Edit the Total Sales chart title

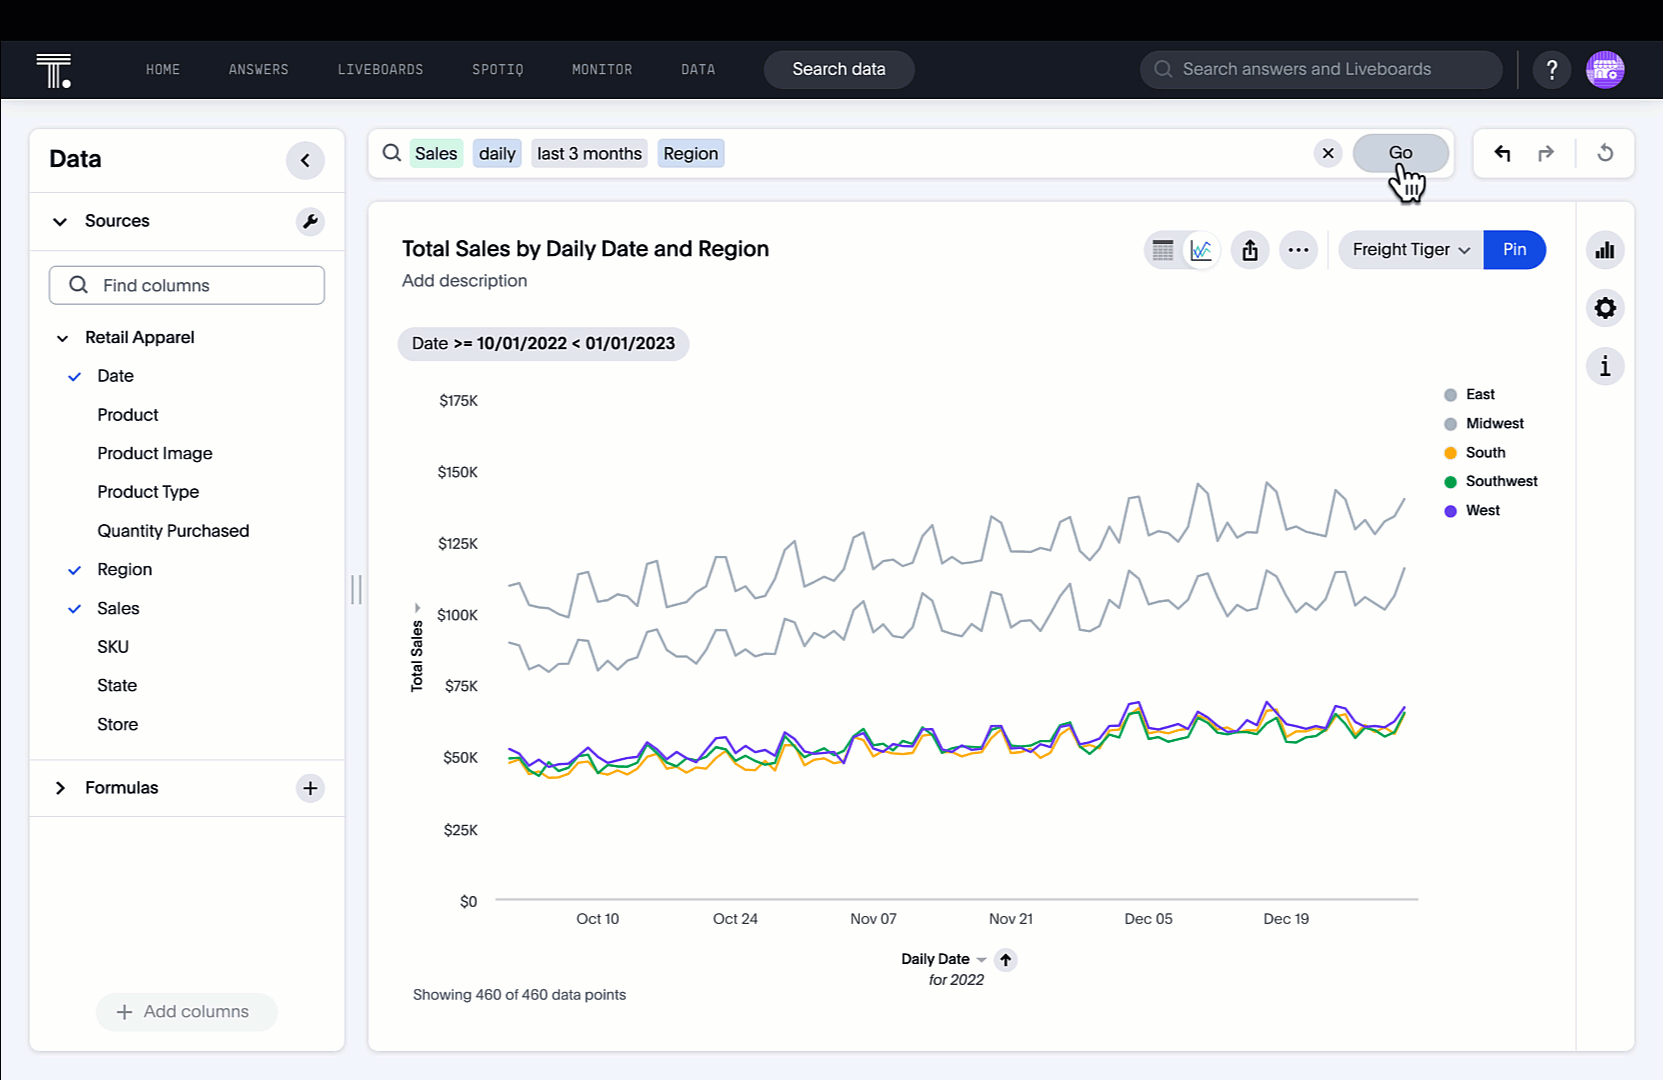[585, 249]
